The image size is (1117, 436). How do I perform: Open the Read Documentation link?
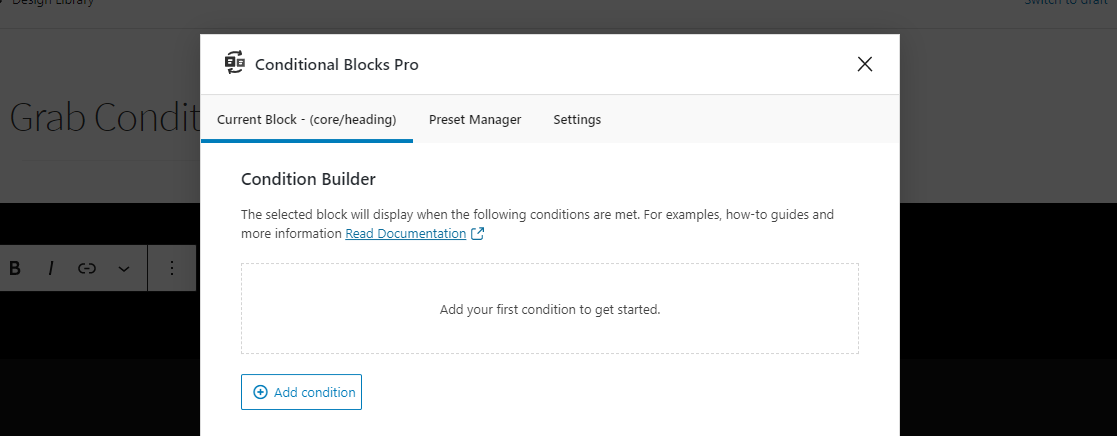(x=405, y=234)
